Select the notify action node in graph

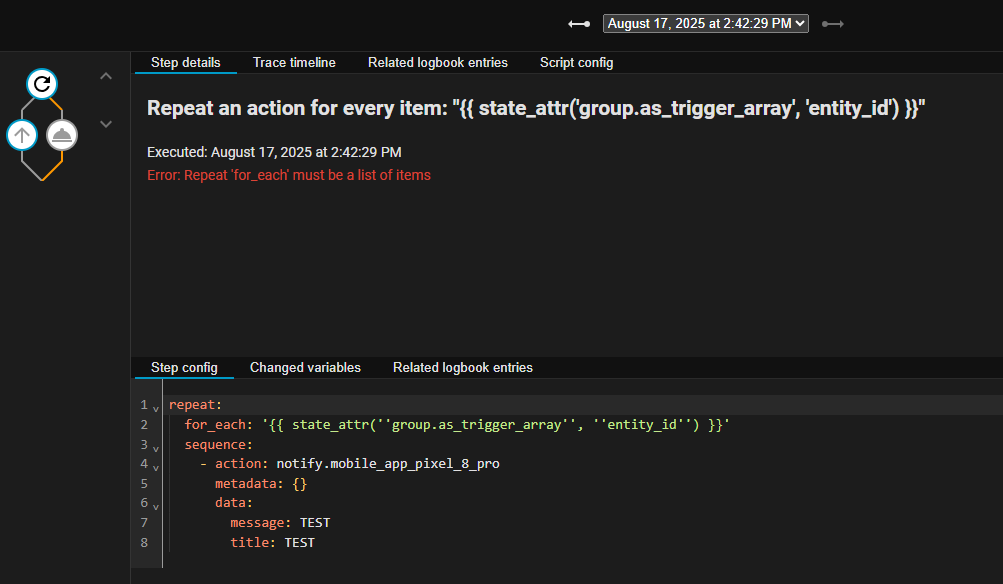[62, 134]
